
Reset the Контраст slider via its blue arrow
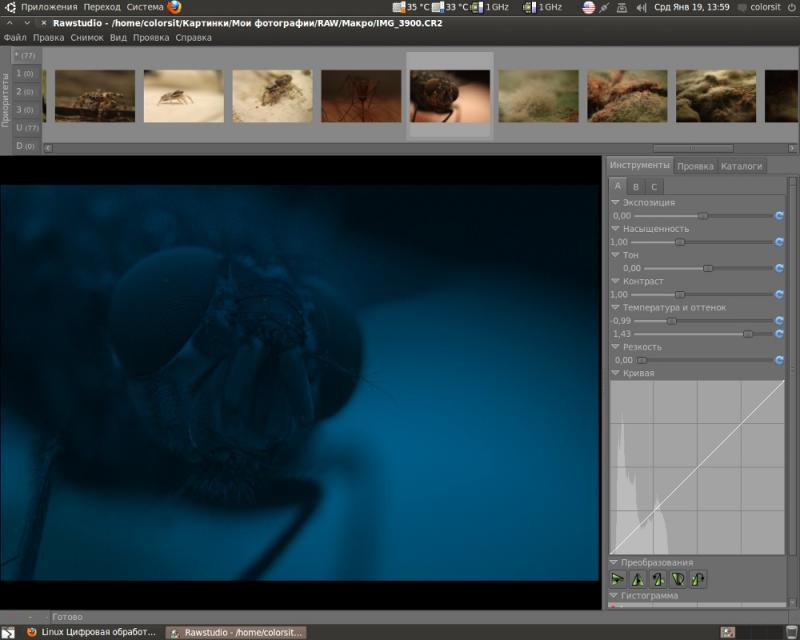click(x=779, y=294)
